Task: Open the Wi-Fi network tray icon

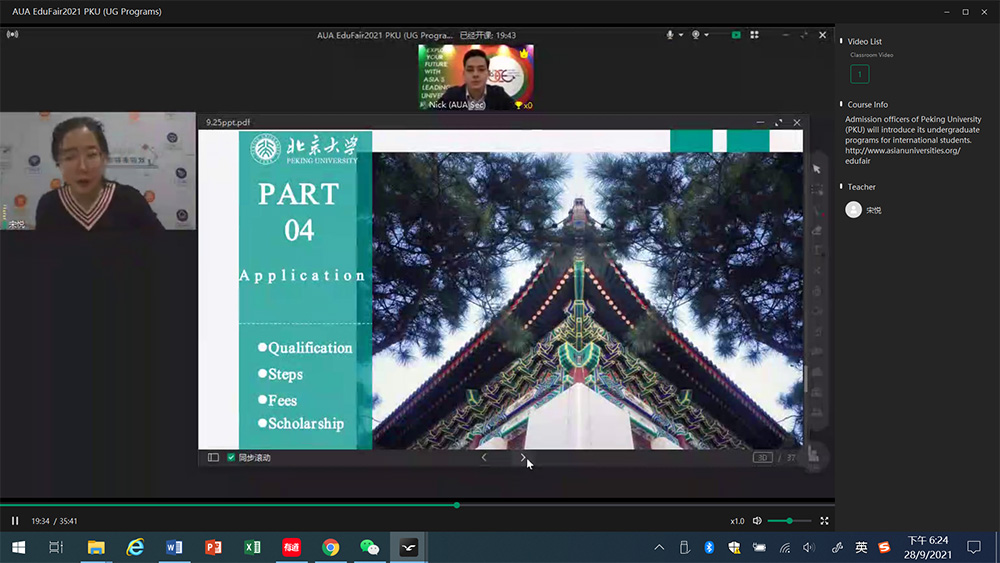Action: coord(784,547)
